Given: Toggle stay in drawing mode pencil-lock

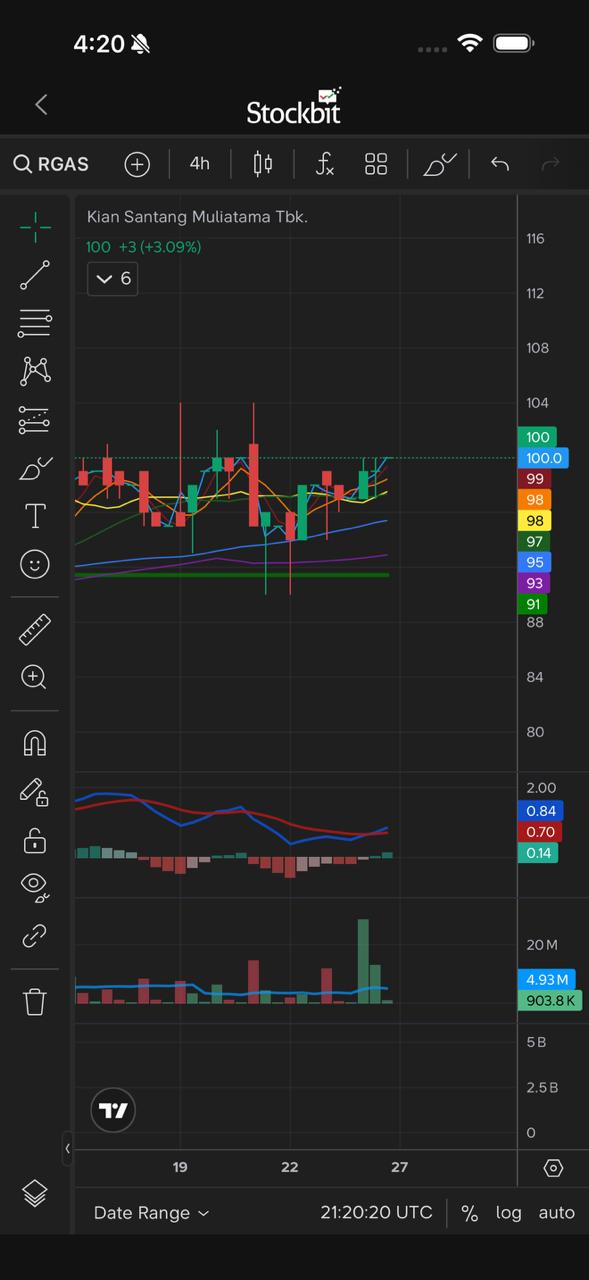Looking at the screenshot, I should coord(35,792).
